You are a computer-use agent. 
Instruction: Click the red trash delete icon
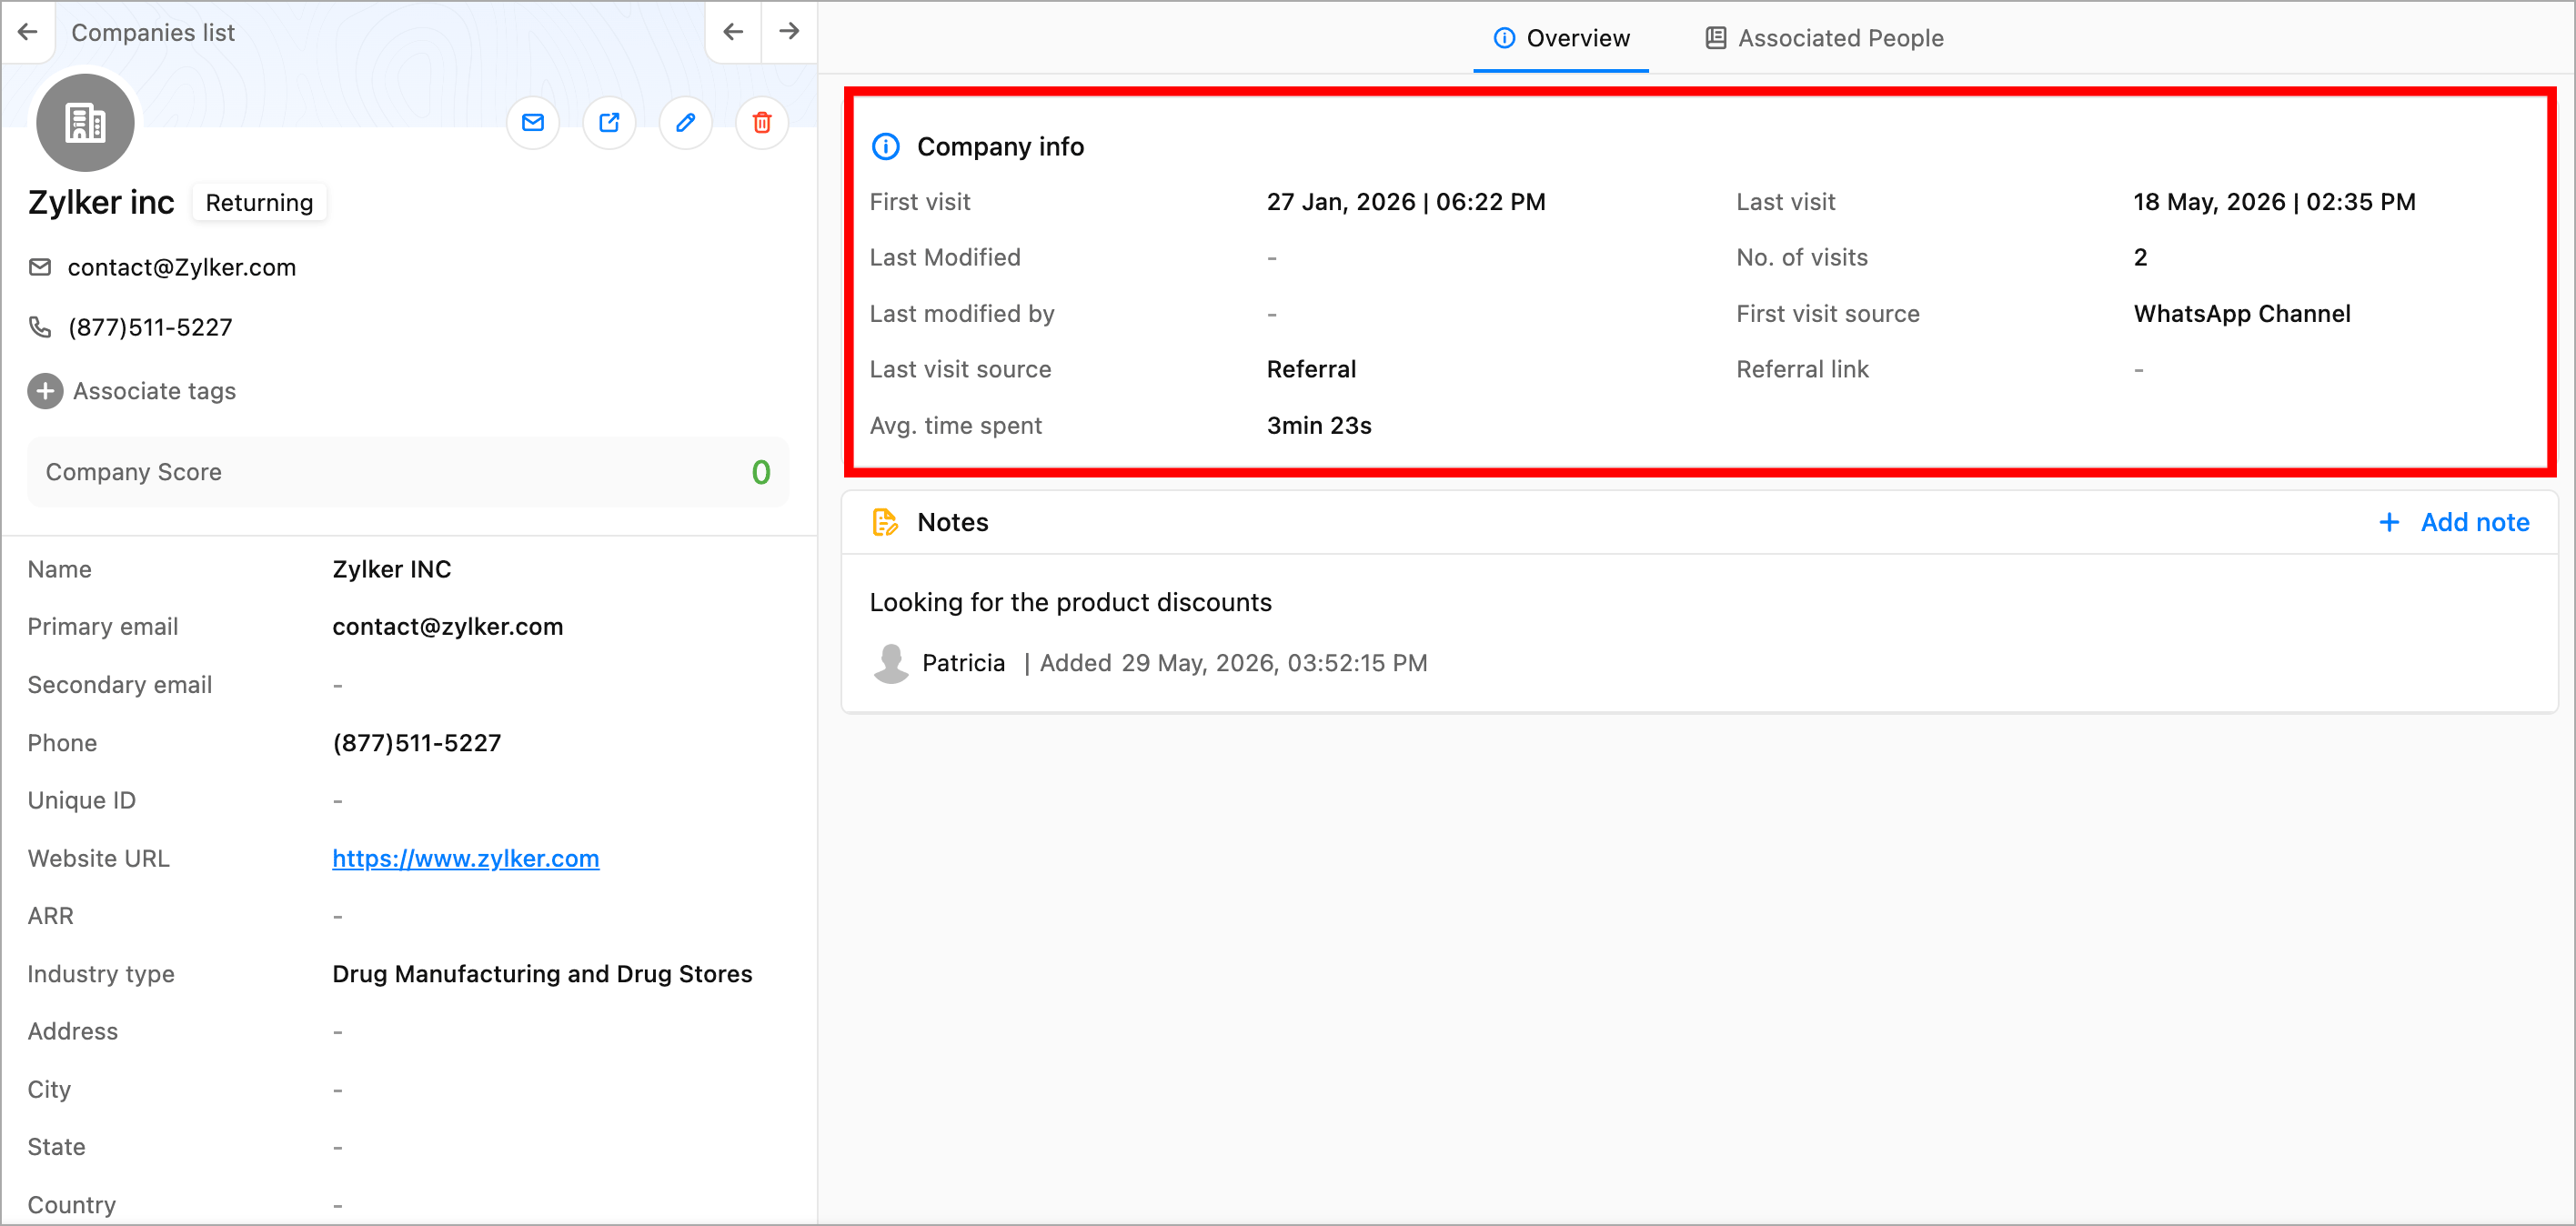762,123
